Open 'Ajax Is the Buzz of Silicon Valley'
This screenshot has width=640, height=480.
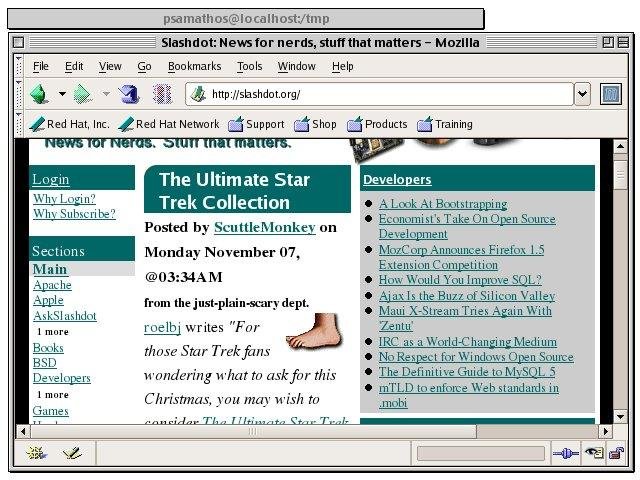coord(467,296)
